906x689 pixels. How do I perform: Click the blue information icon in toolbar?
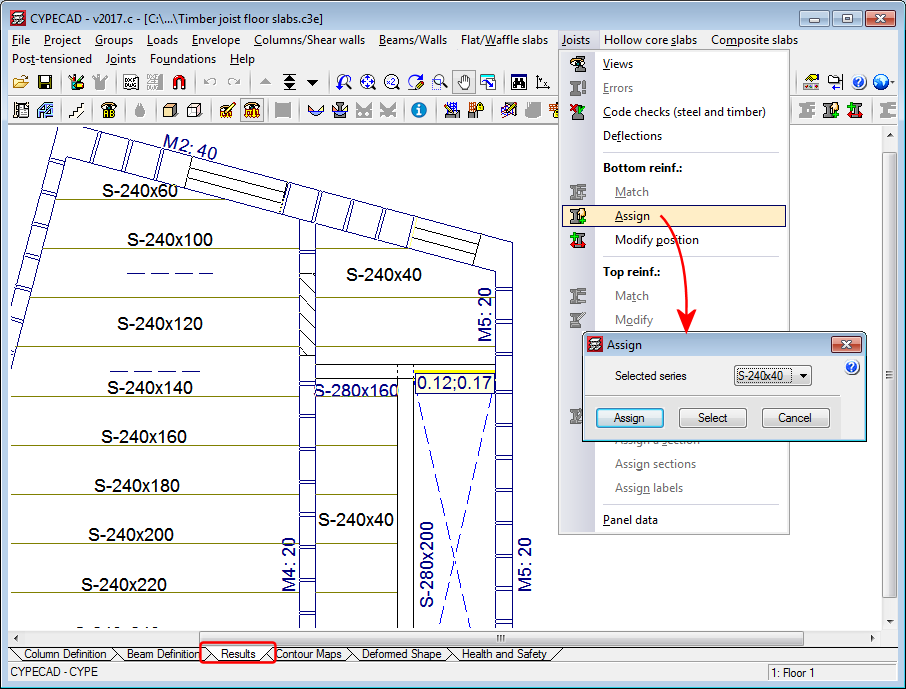click(x=419, y=110)
